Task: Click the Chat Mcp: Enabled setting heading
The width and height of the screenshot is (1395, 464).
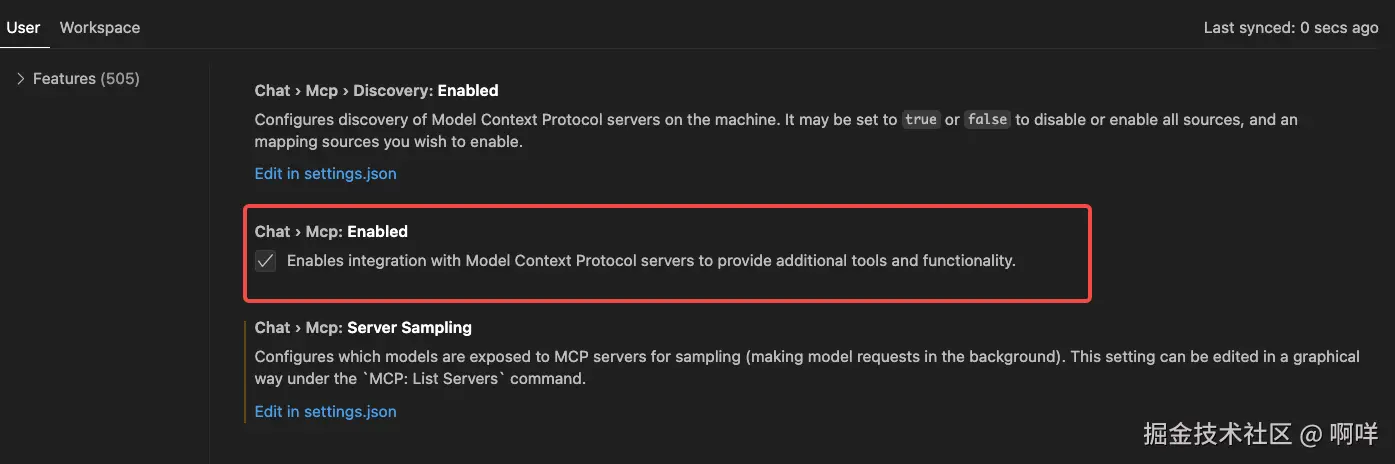Action: pos(331,231)
